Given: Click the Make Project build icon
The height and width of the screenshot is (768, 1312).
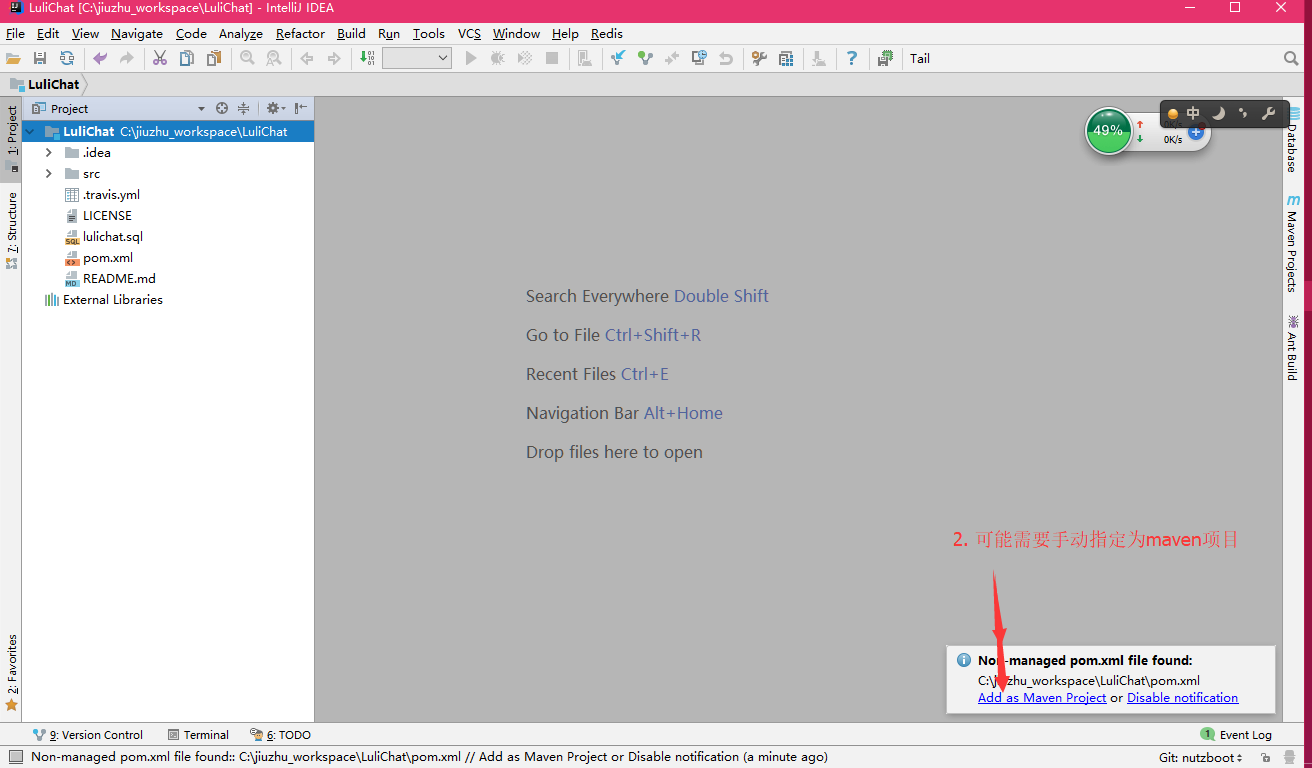Looking at the screenshot, I should [367, 59].
